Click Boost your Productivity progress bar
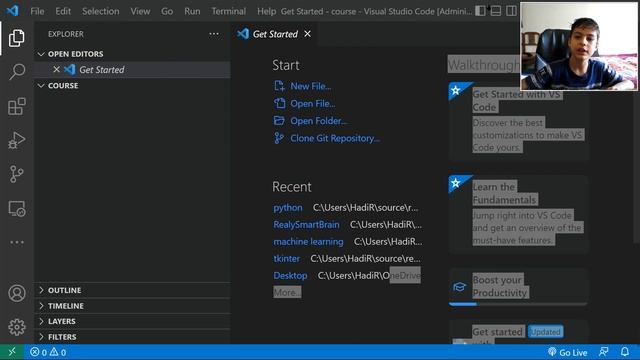This screenshot has height=360, width=640. [518, 304]
